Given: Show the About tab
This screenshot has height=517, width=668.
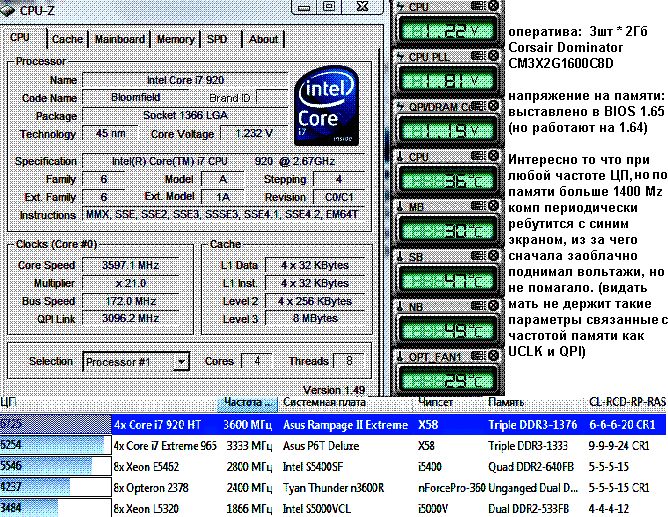Looking at the screenshot, I should click(263, 39).
